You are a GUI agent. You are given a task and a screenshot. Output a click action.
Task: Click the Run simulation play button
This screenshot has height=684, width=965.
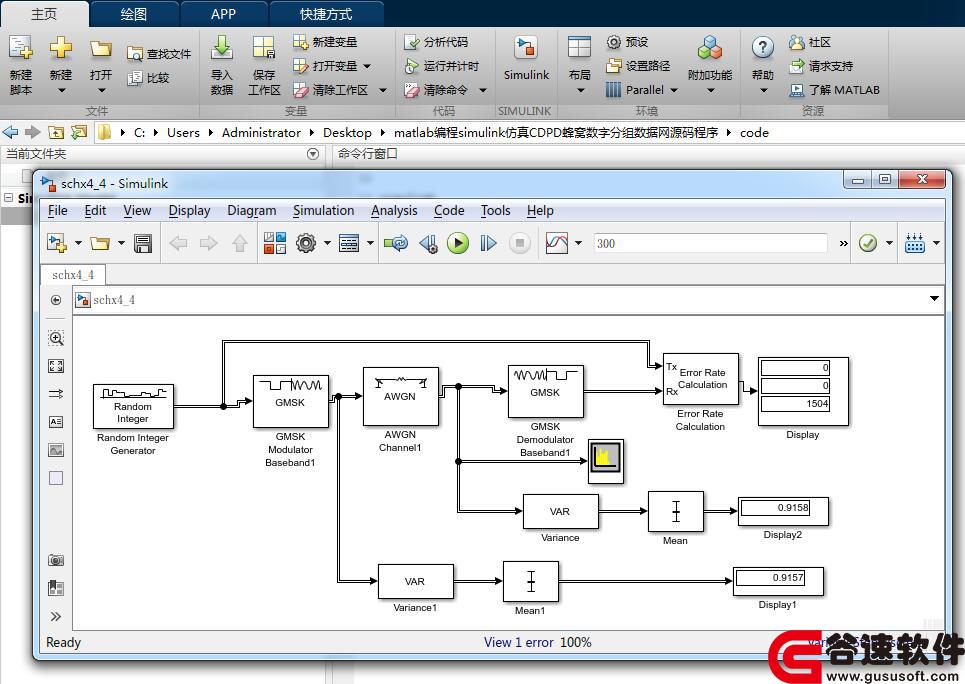pyautogui.click(x=458, y=243)
